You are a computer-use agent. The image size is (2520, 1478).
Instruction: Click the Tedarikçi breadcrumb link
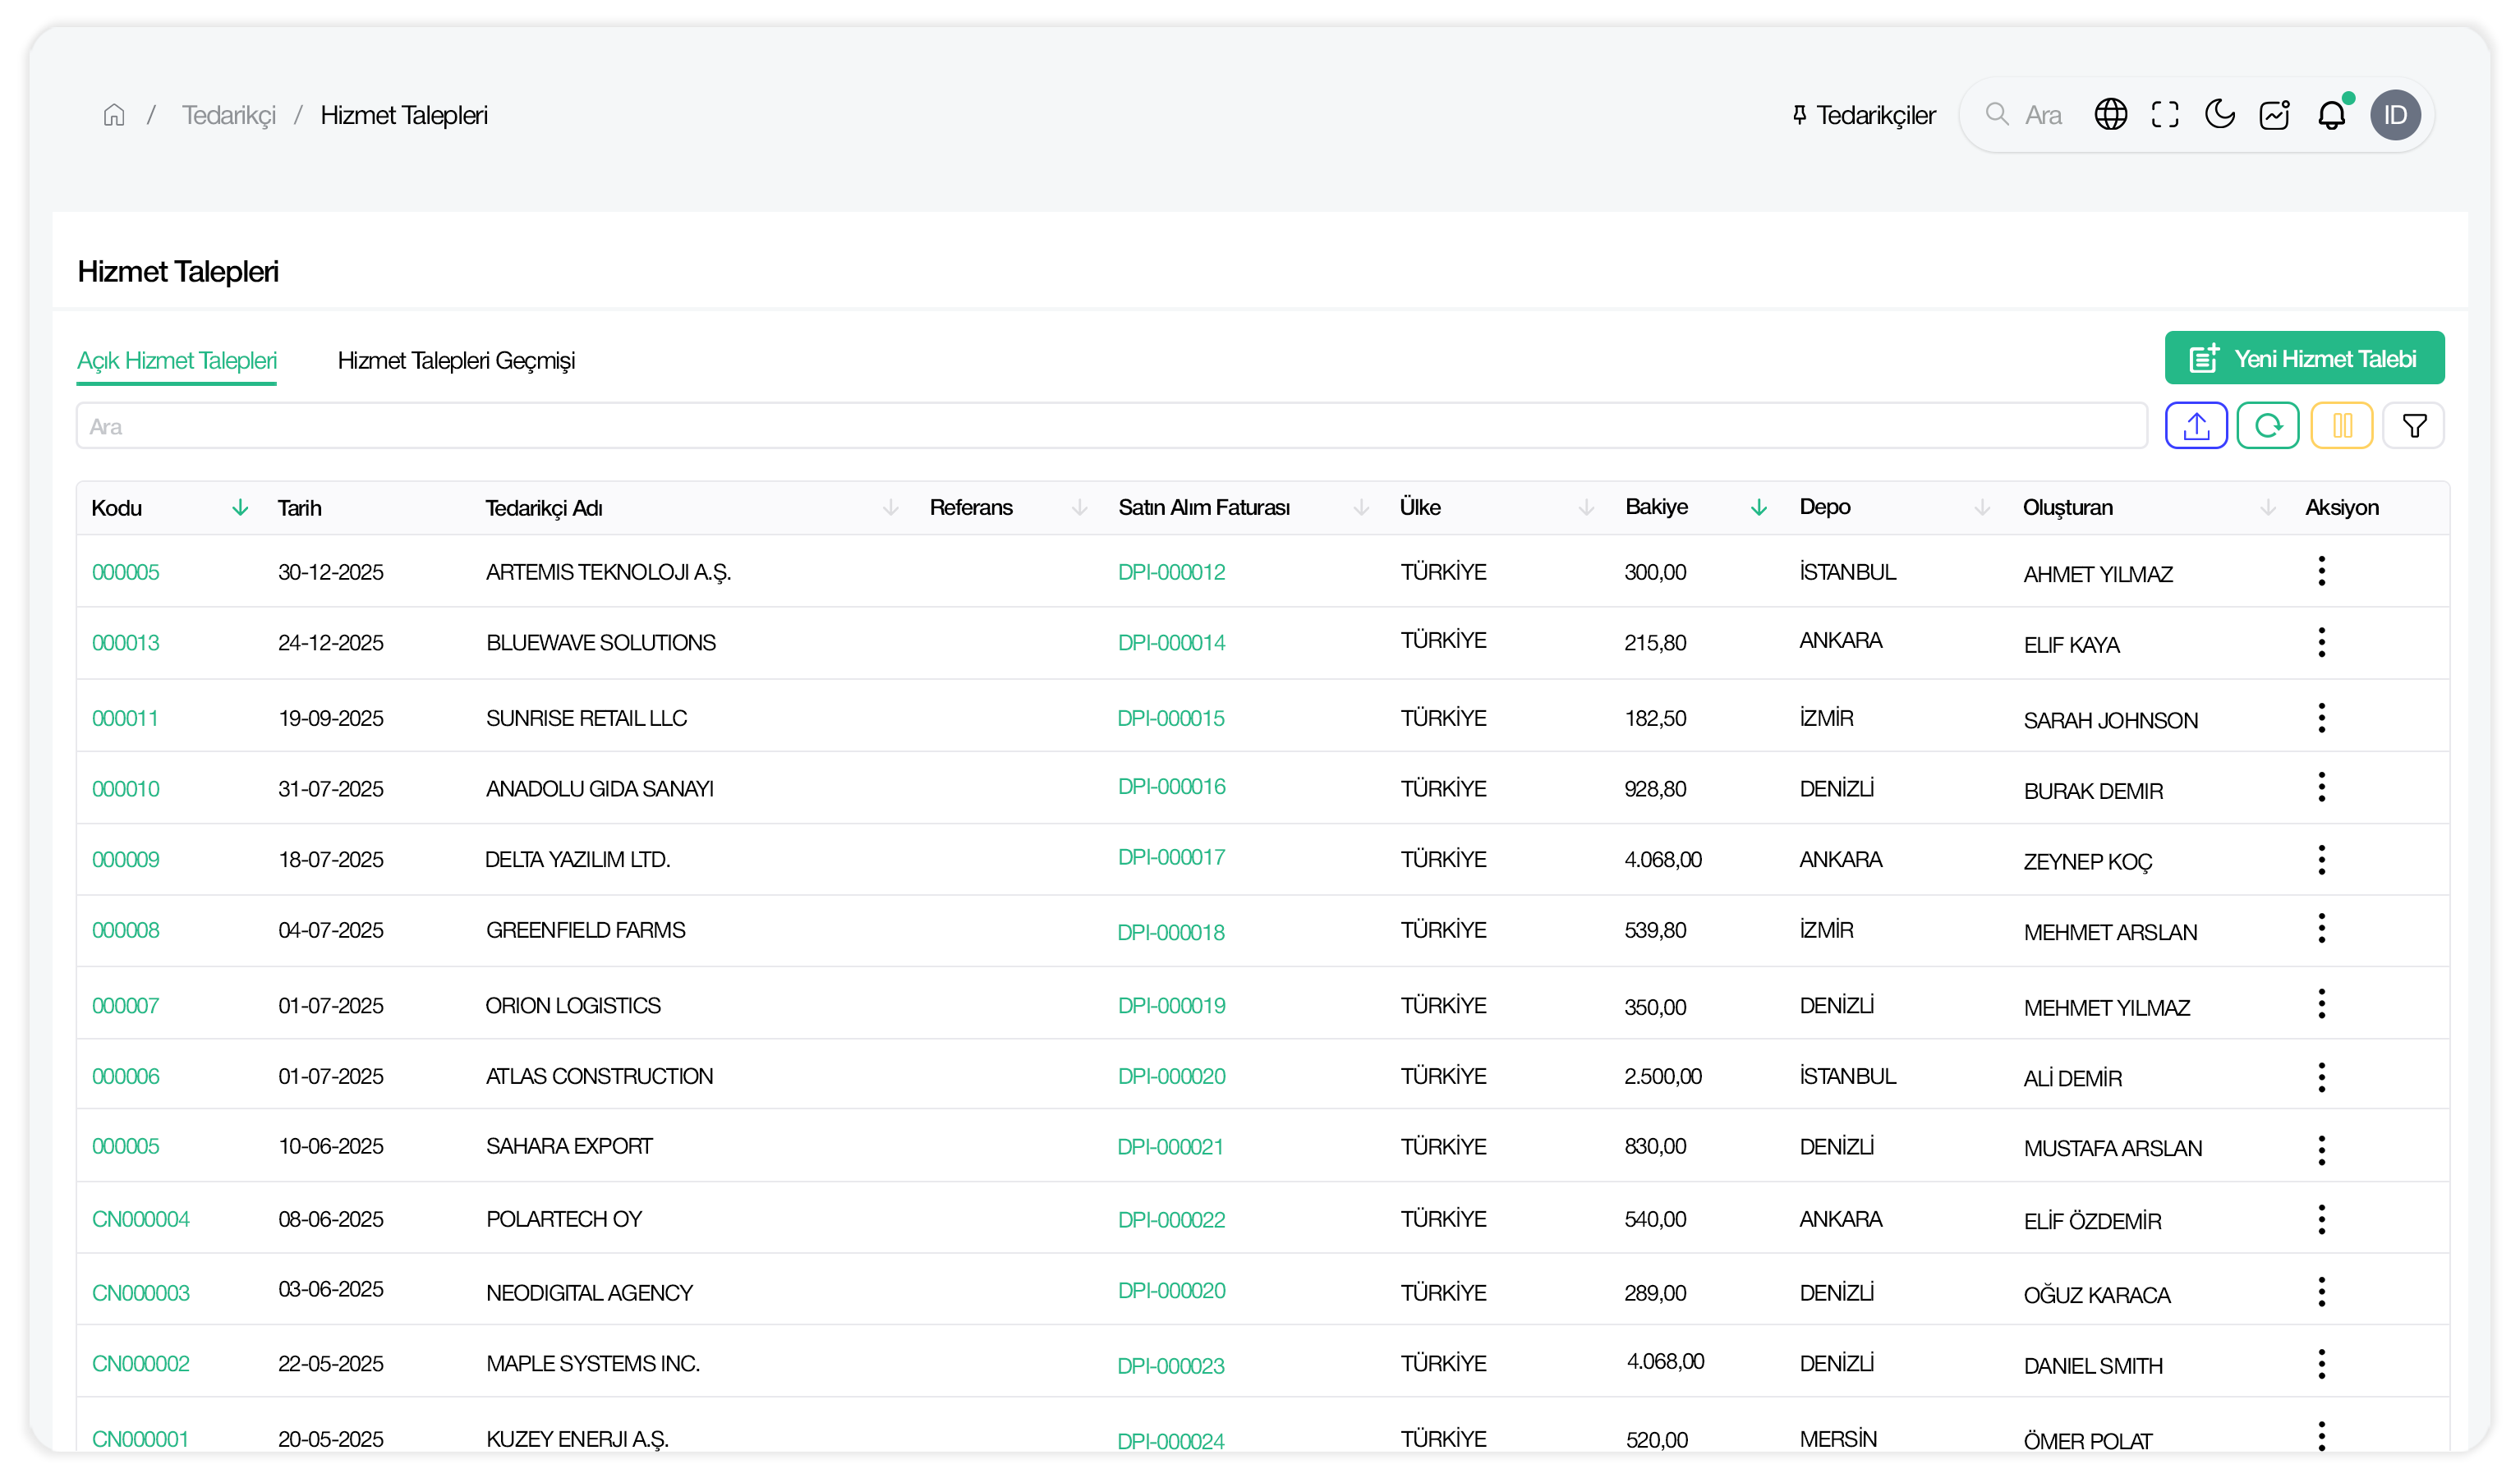pos(228,115)
